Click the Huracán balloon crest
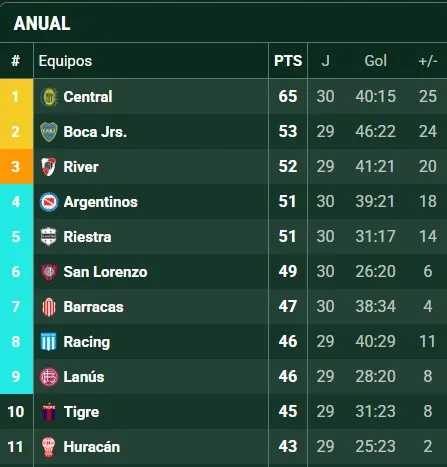This screenshot has width=447, height=467. (49, 447)
